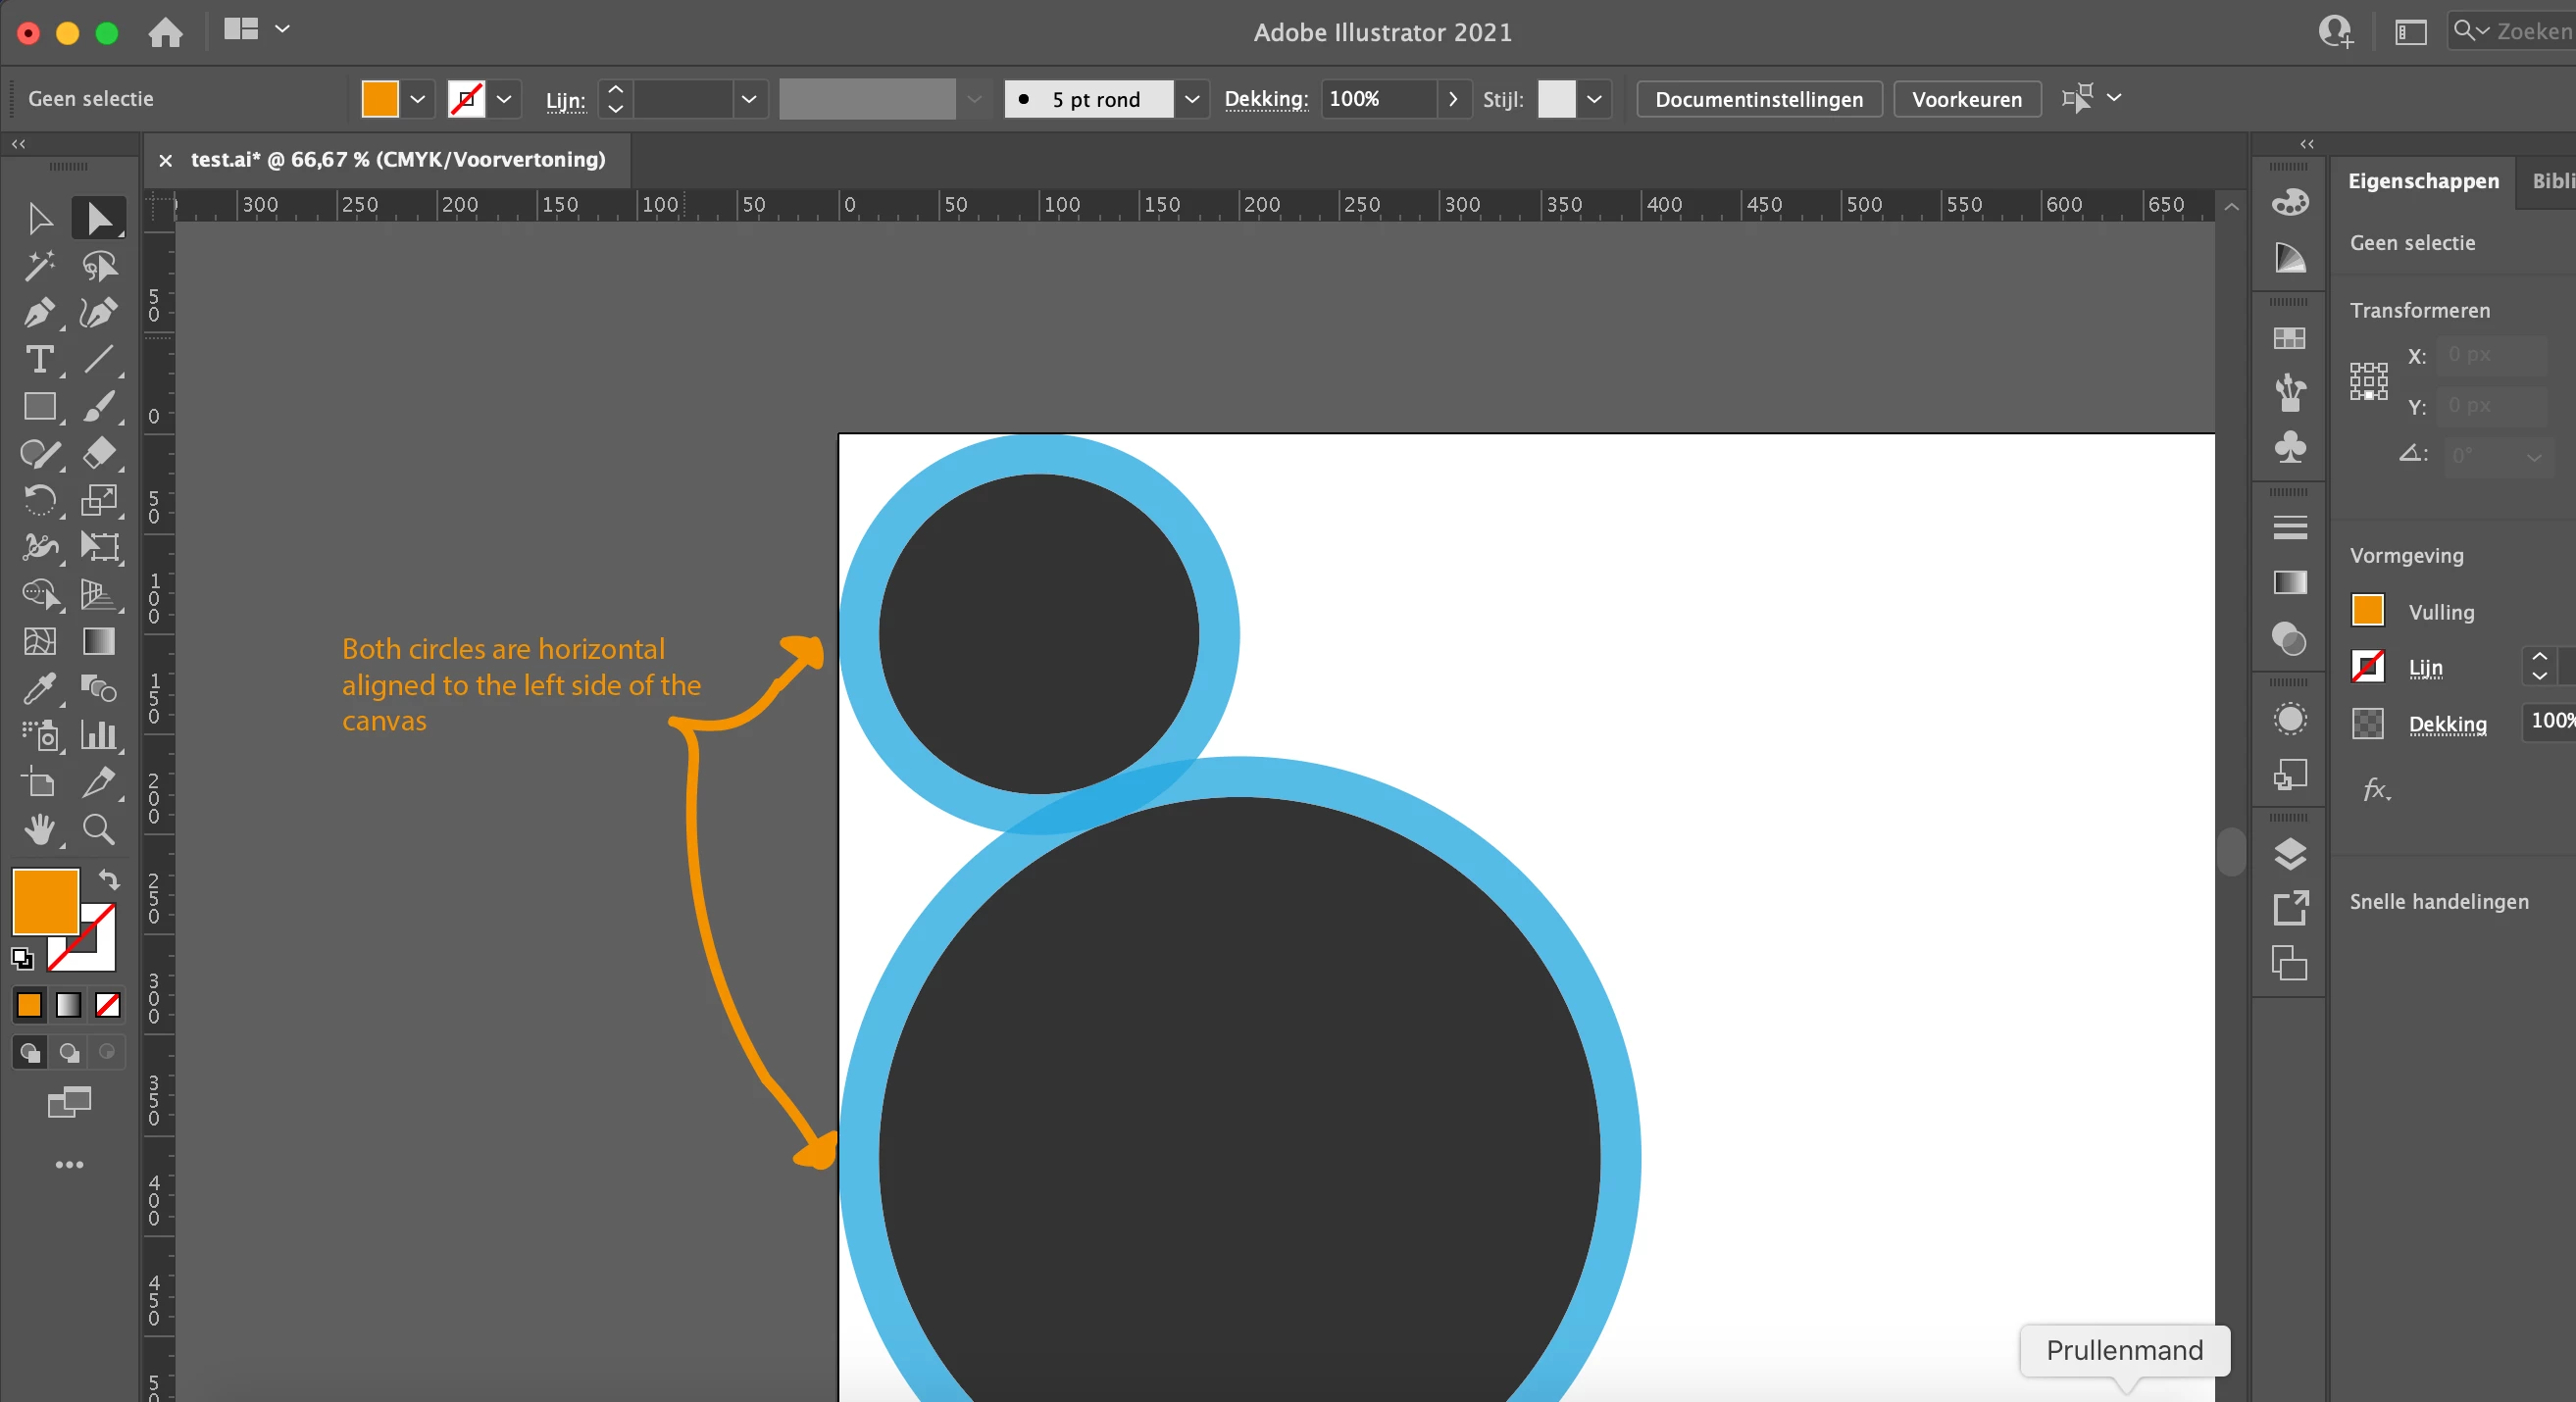
Task: Expand the Stijl style dropdown
Action: [x=1594, y=99]
